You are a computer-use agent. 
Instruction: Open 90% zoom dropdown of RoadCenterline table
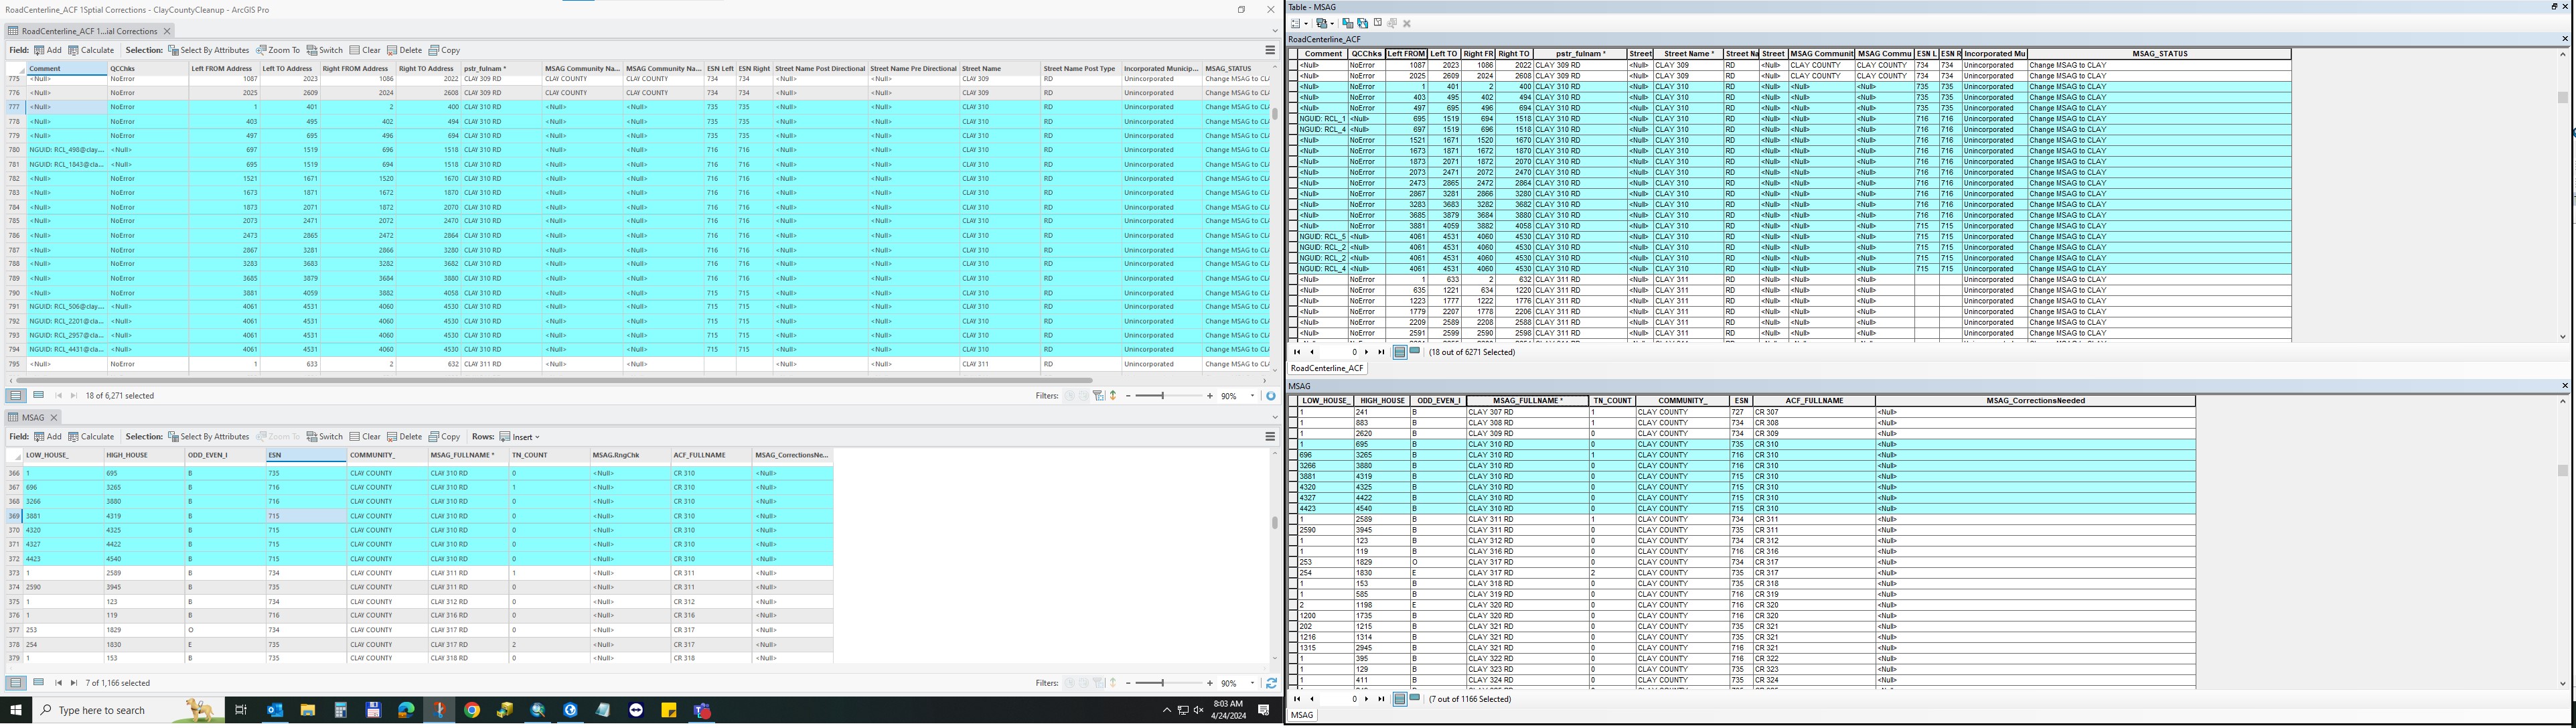[1252, 396]
